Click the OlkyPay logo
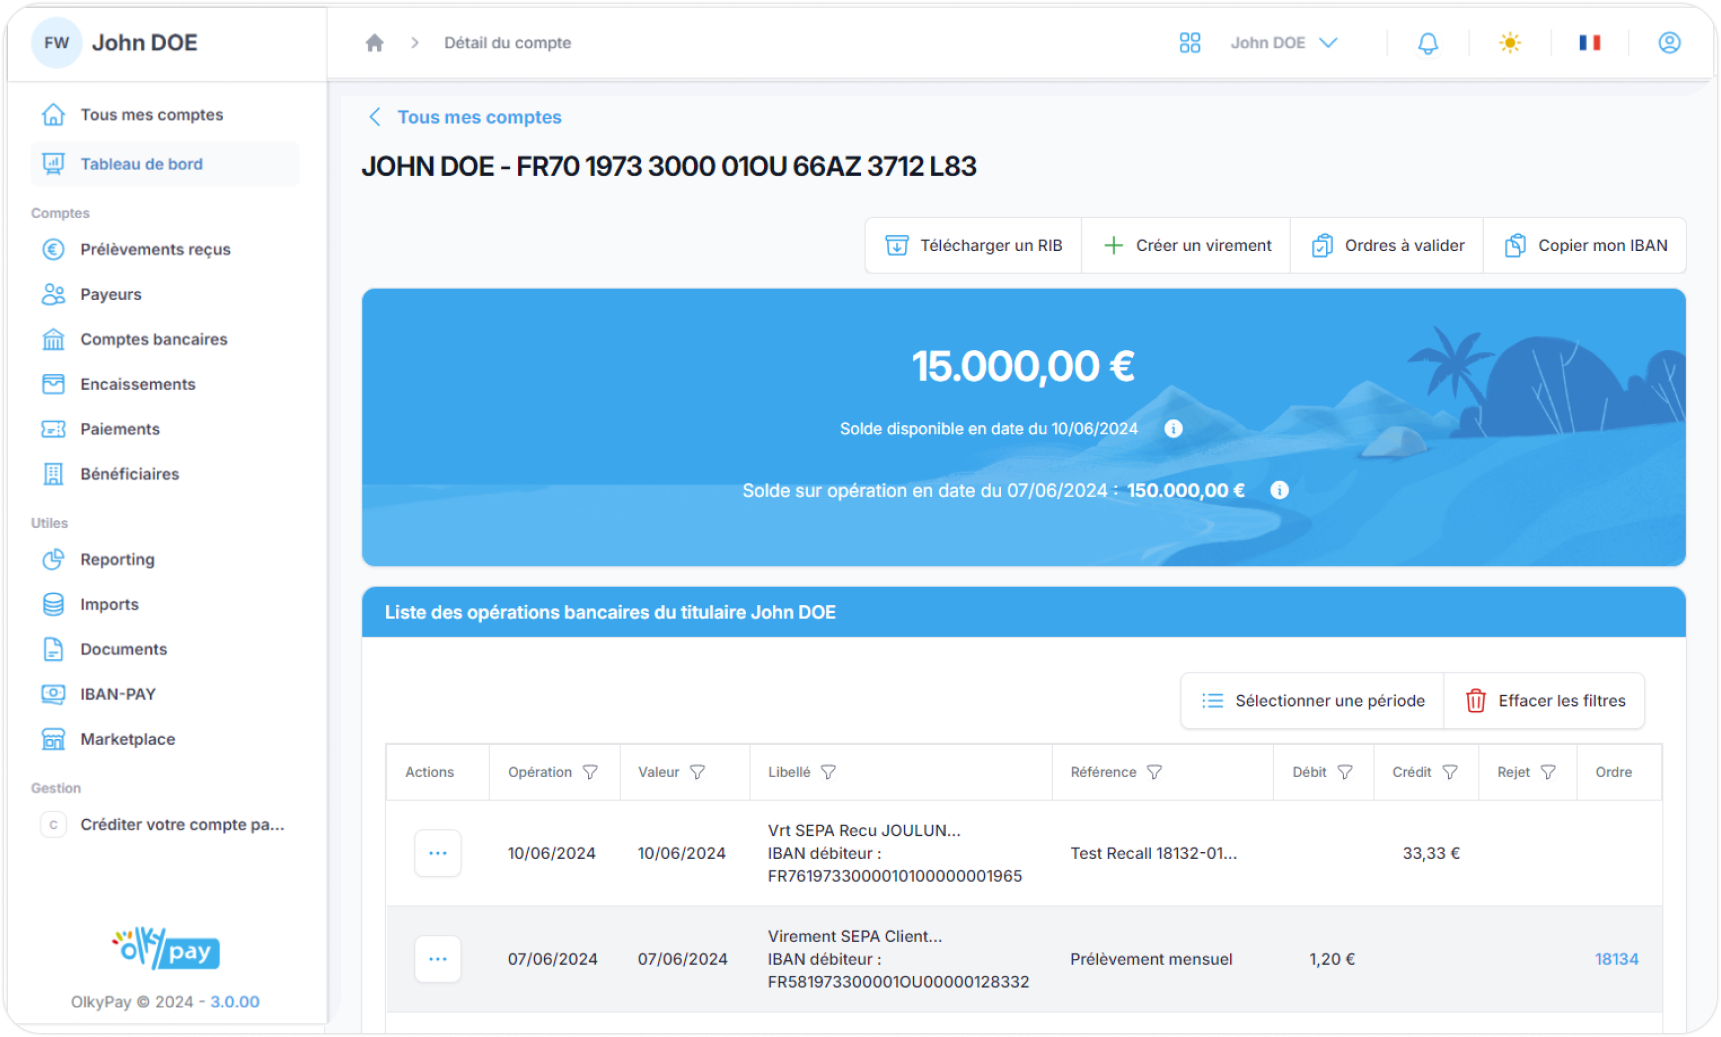 tap(165, 951)
